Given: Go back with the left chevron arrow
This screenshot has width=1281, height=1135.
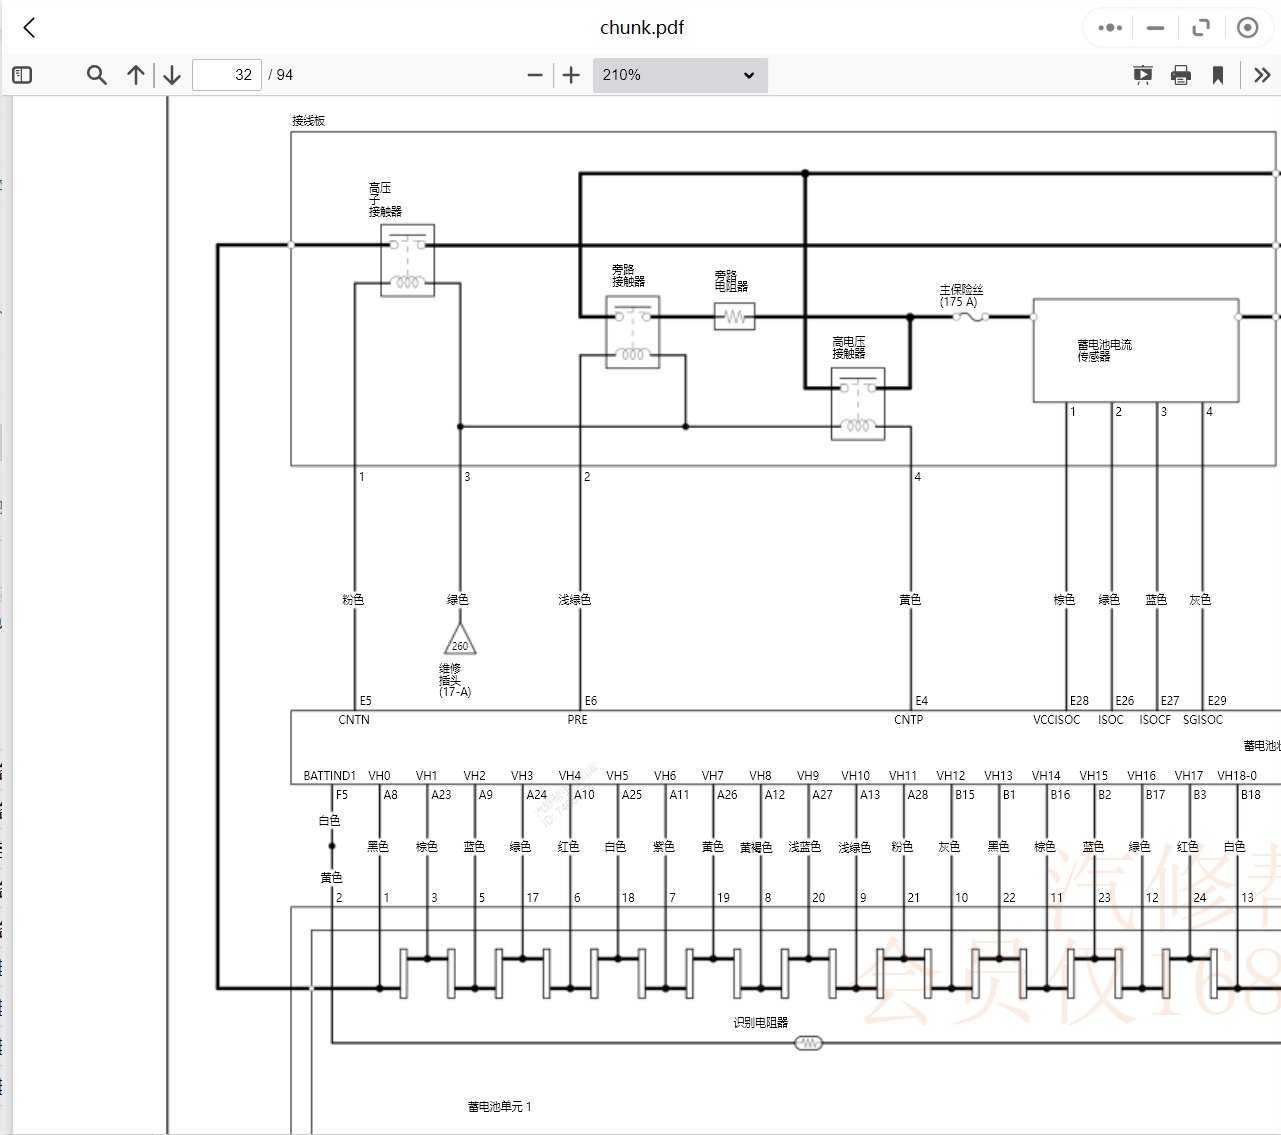Looking at the screenshot, I should point(29,28).
